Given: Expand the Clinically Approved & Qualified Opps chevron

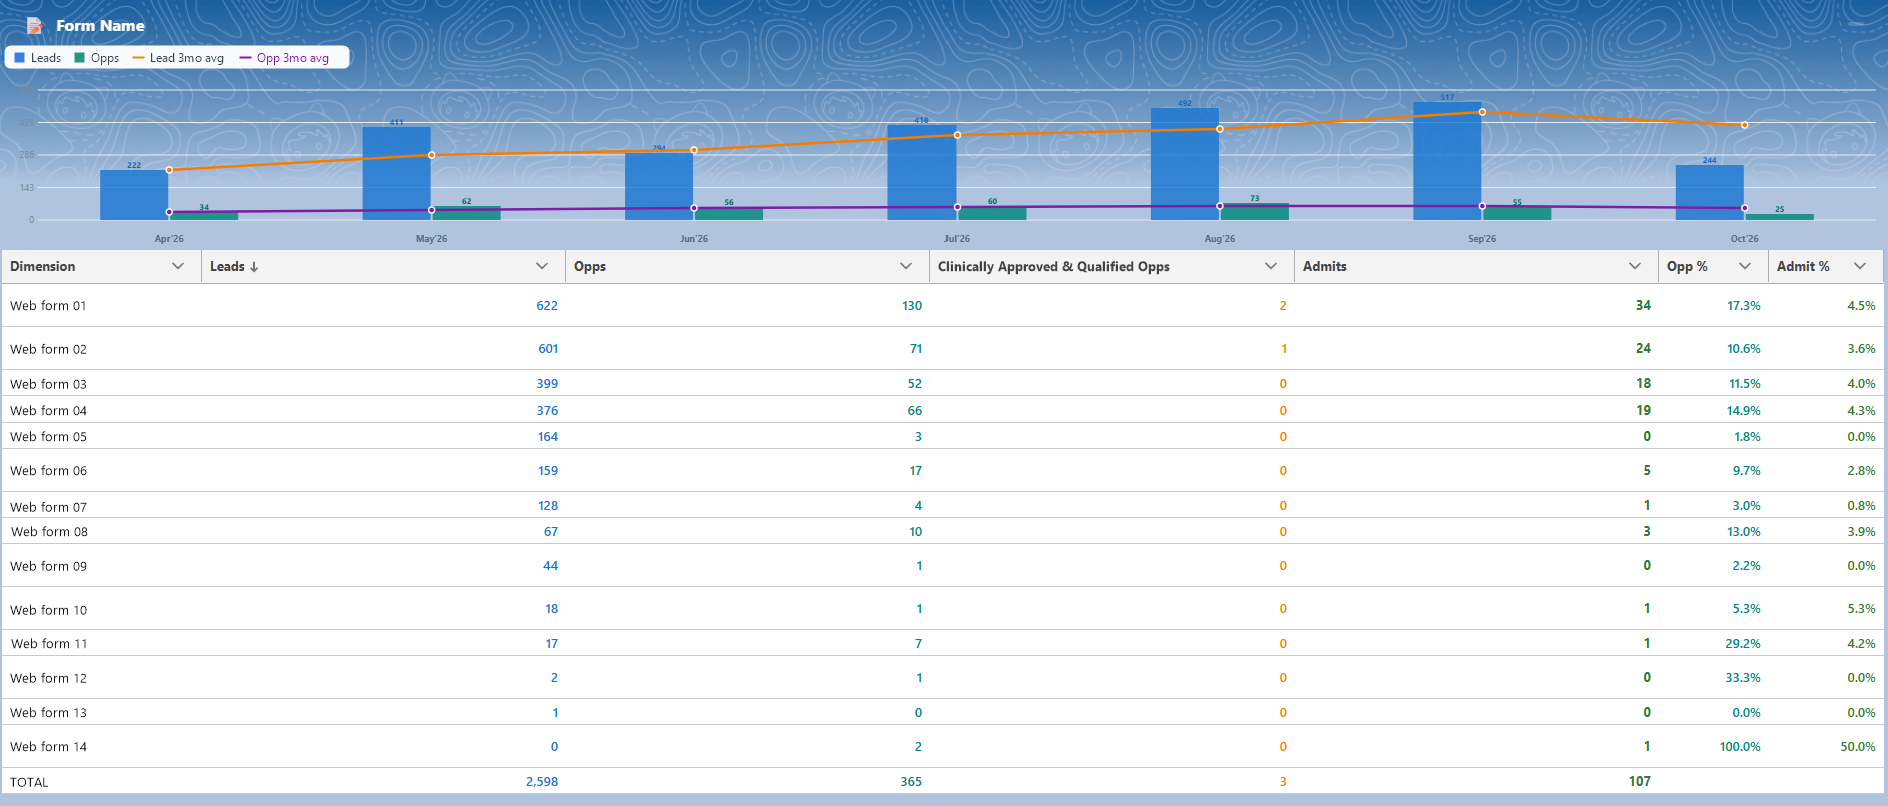Looking at the screenshot, I should click(1271, 266).
